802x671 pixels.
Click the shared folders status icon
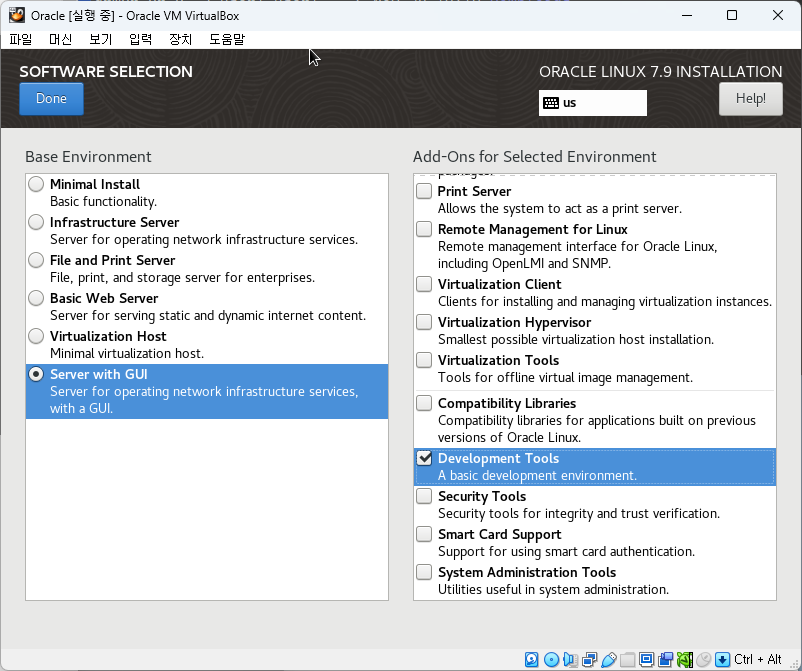point(628,659)
